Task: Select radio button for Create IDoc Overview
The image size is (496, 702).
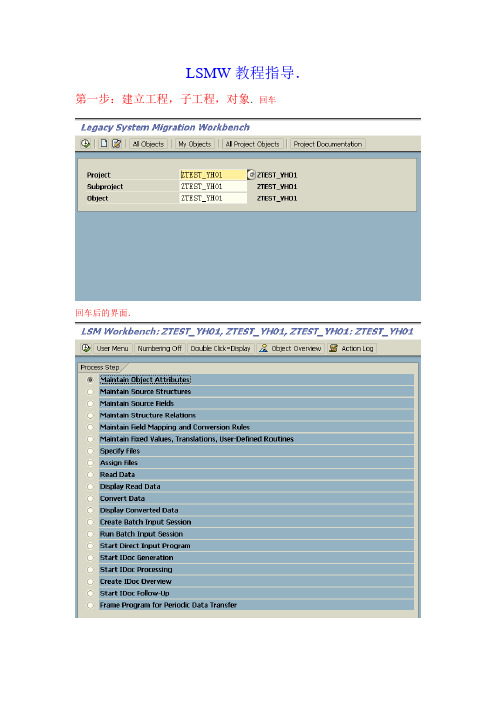Action: click(x=90, y=581)
